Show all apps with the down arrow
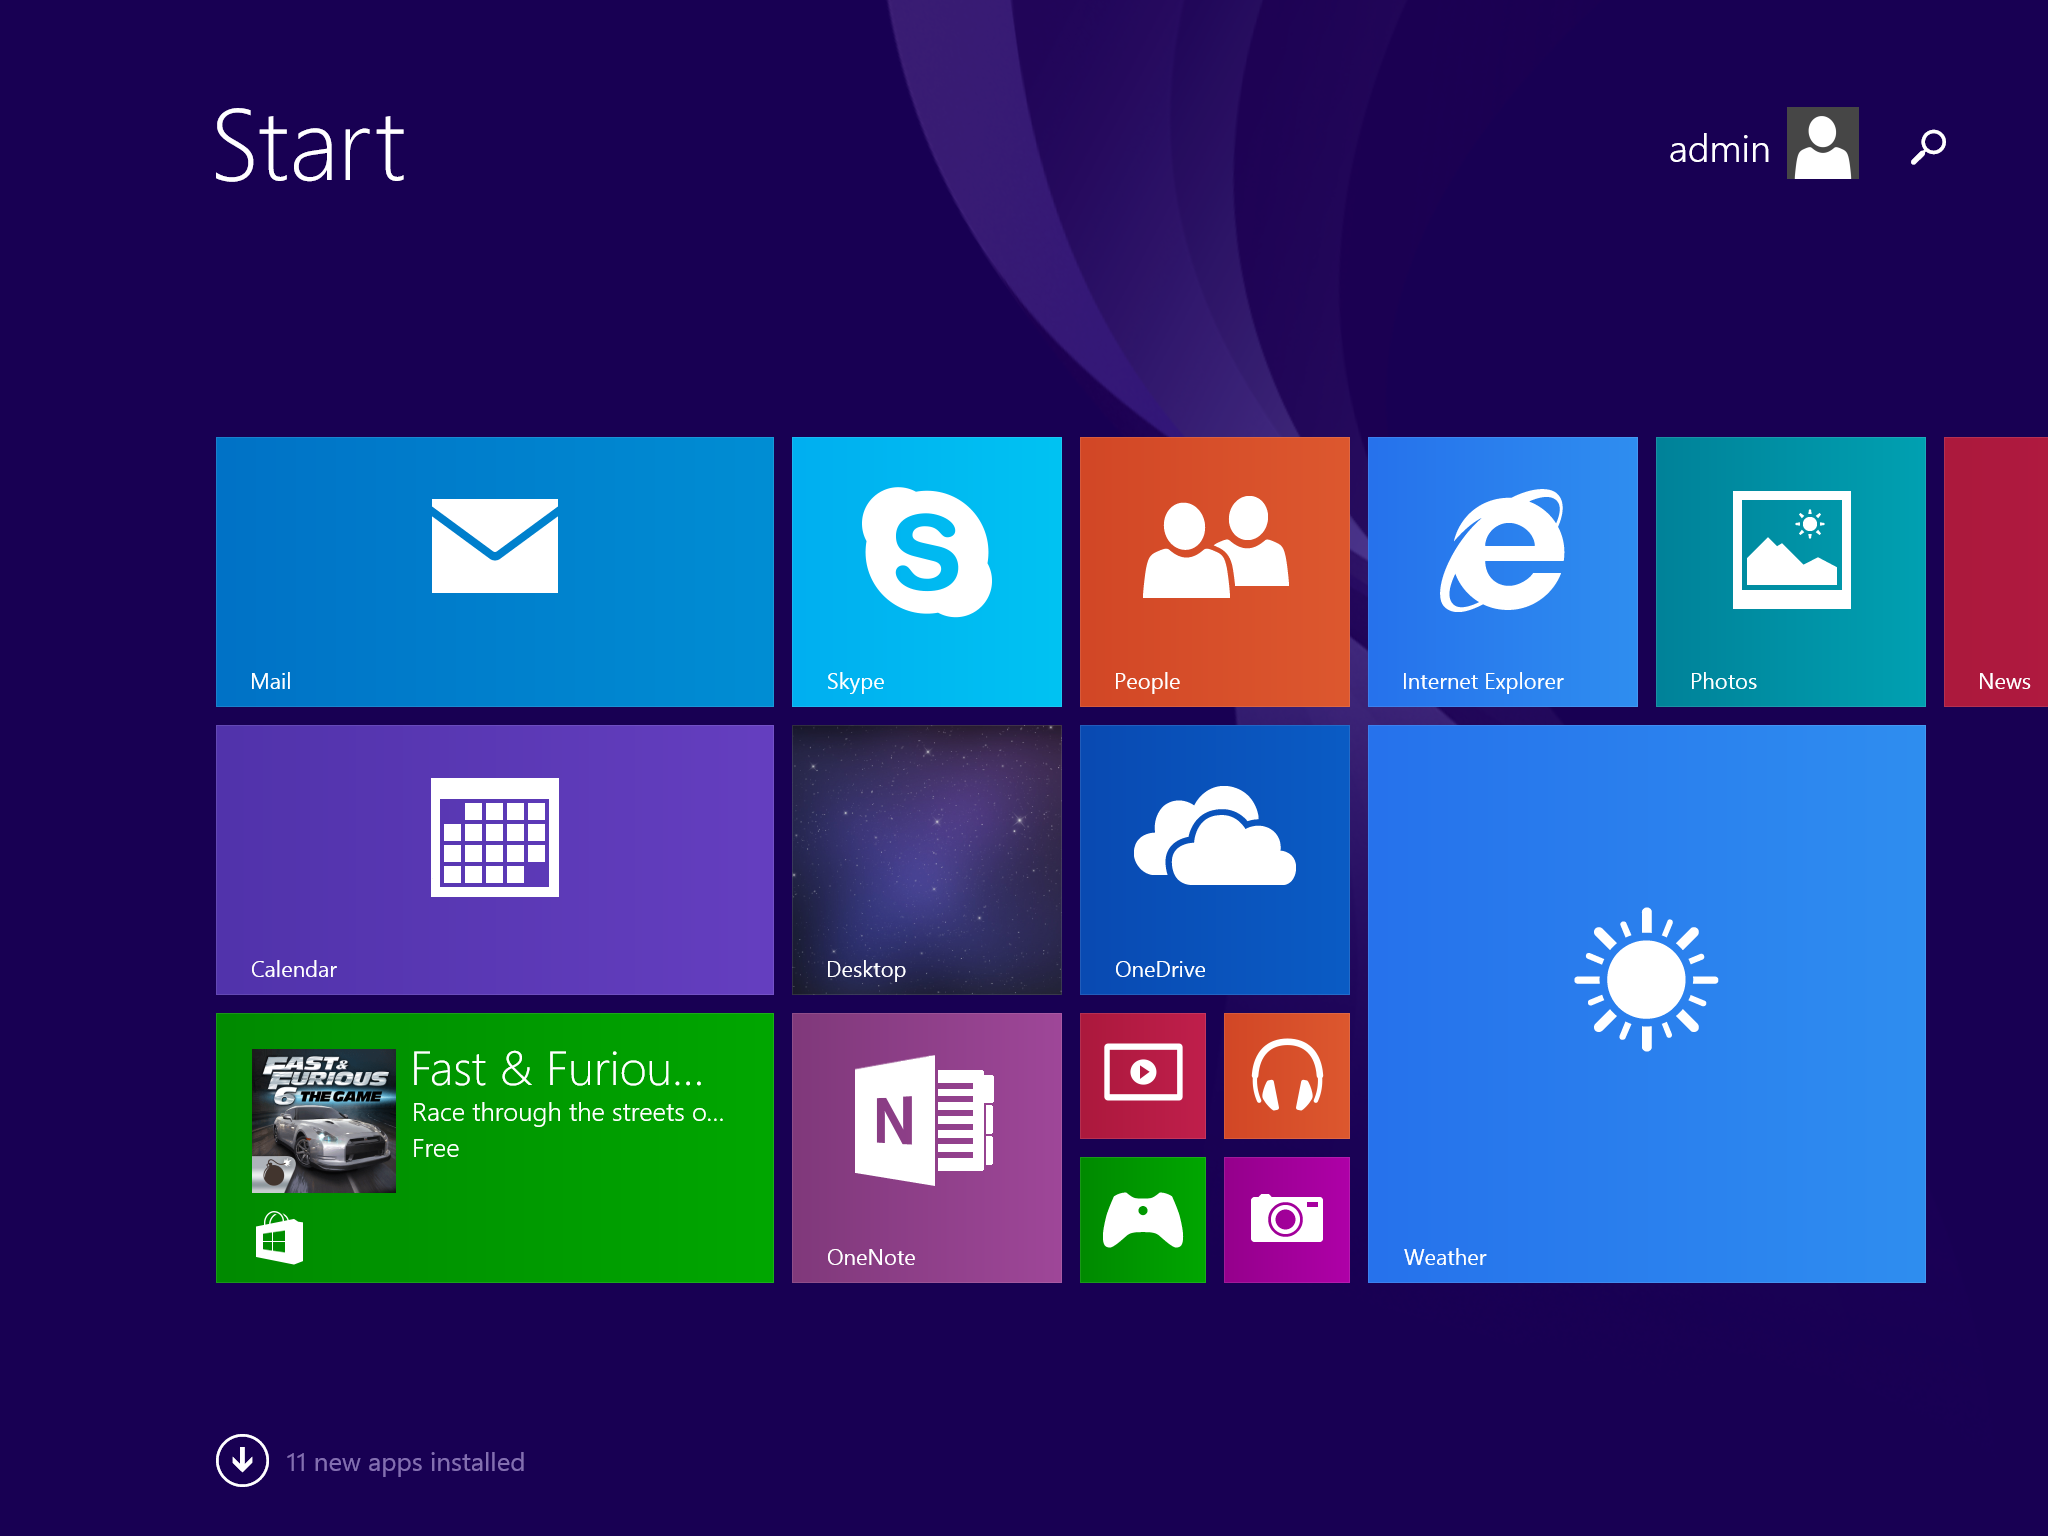Viewport: 2048px width, 1536px height. (x=242, y=1460)
